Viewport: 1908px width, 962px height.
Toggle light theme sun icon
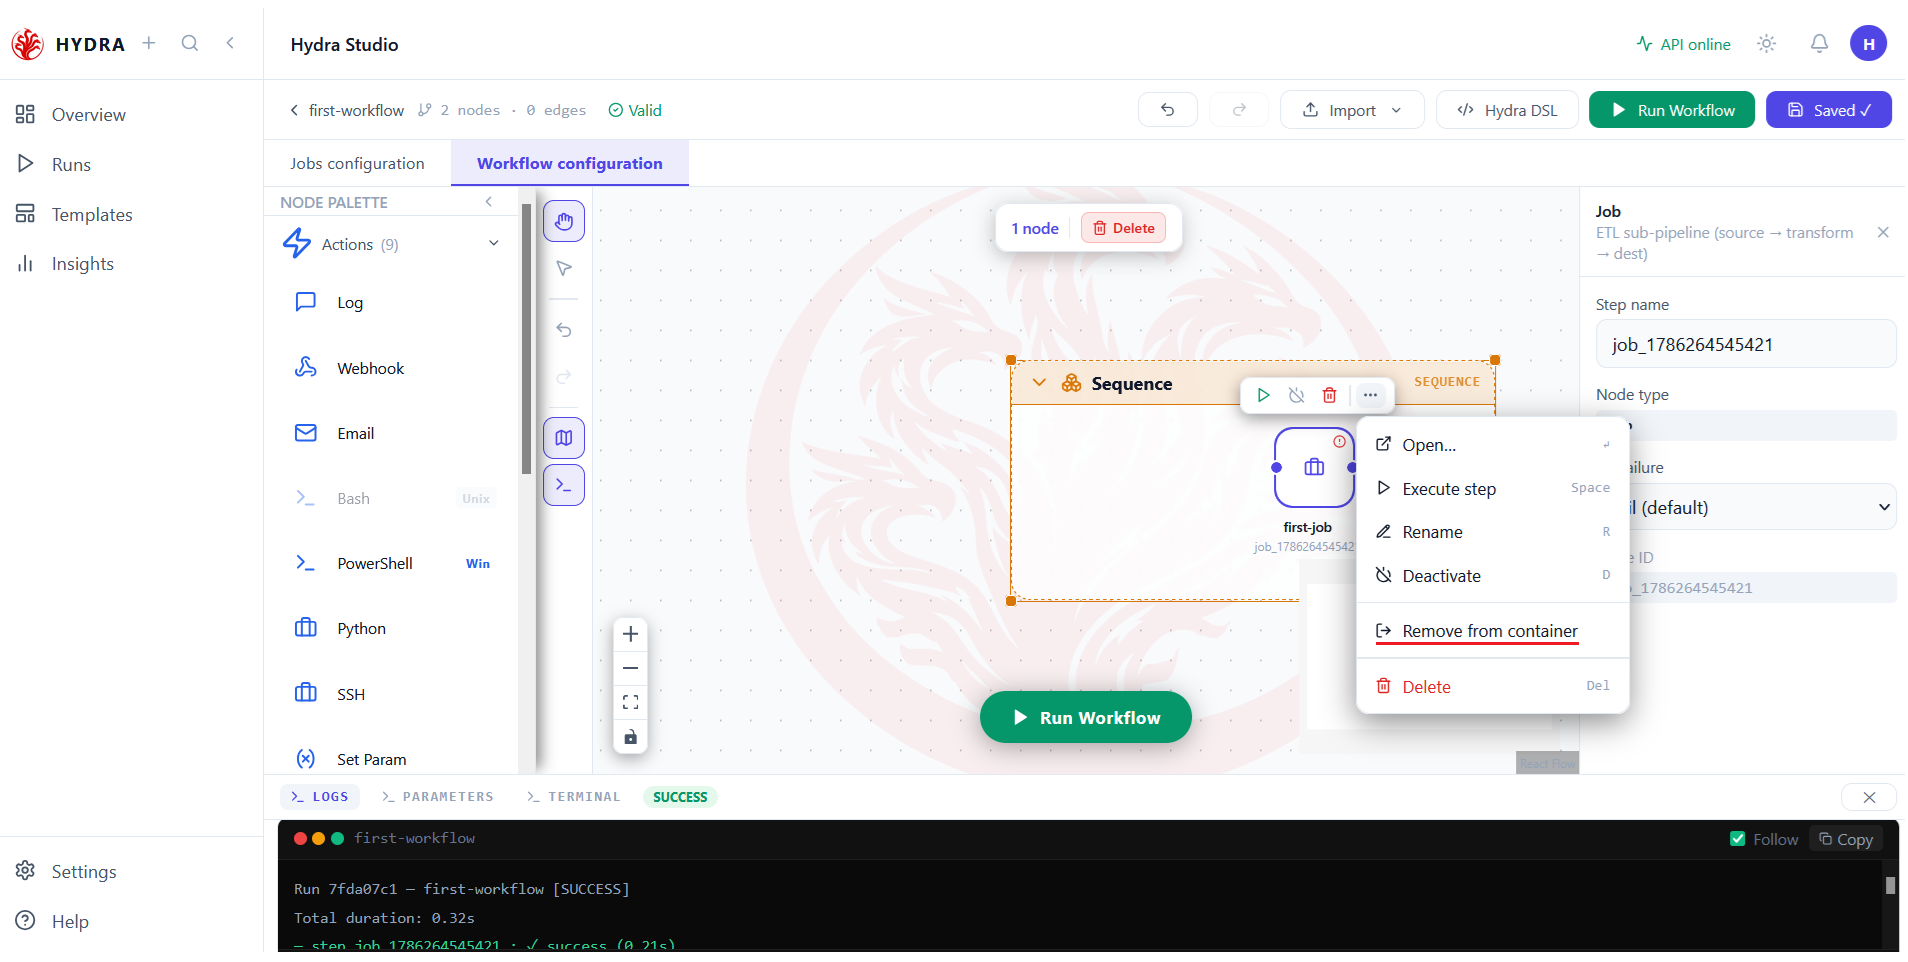(x=1767, y=44)
